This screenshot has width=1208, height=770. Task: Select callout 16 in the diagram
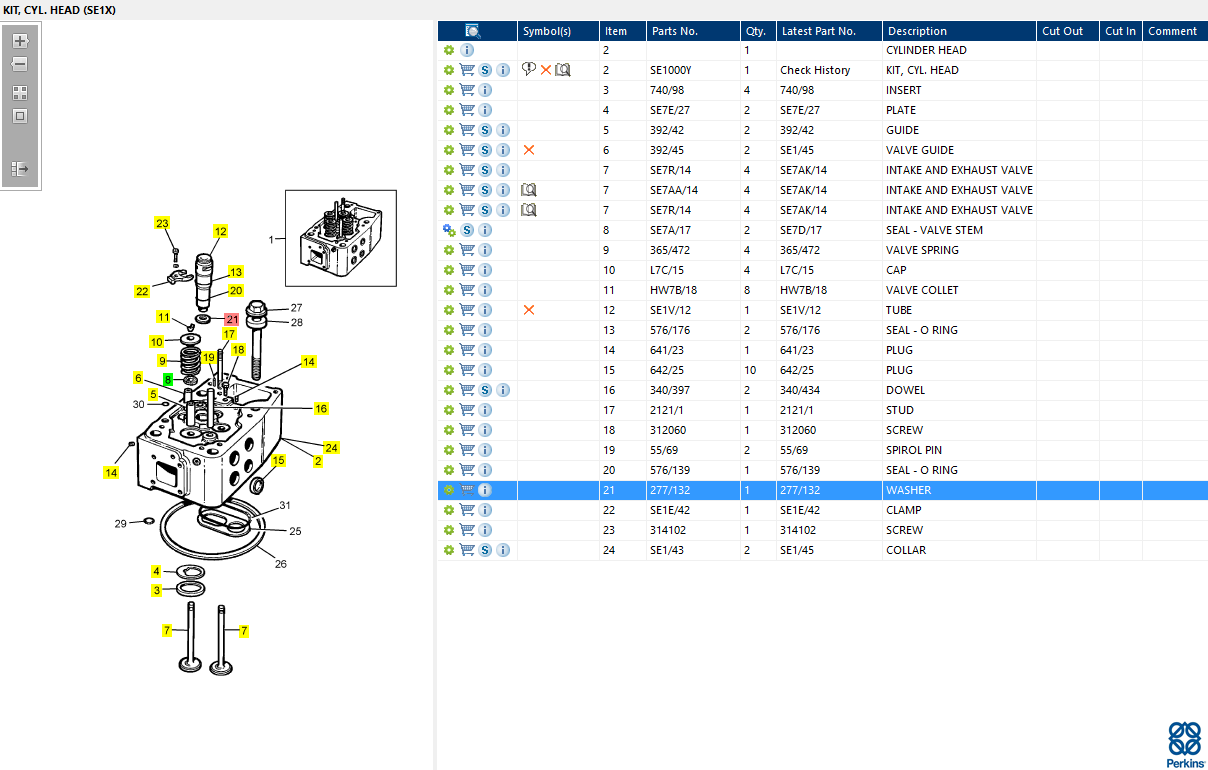click(321, 408)
